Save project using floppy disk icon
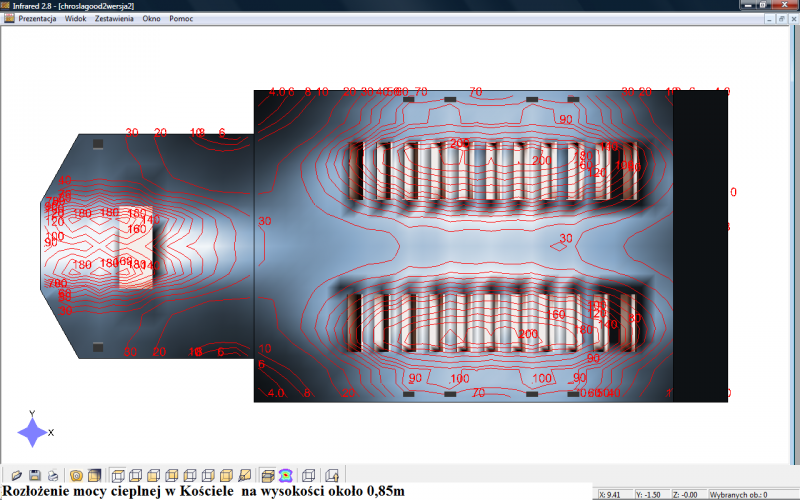This screenshot has height=500, width=800. pos(35,476)
